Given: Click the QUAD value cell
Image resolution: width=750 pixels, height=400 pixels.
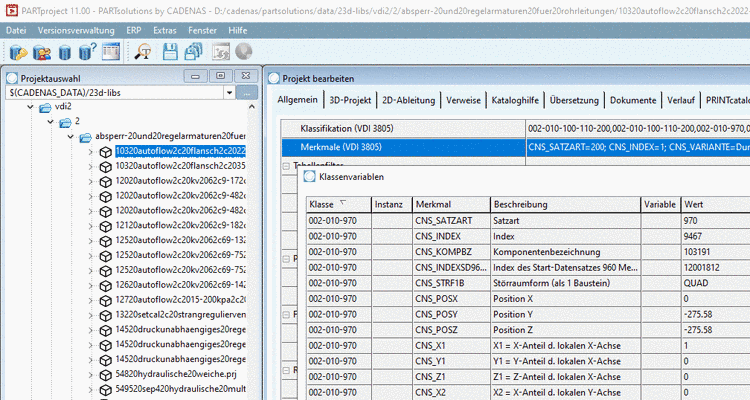Looking at the screenshot, I should click(716, 283).
